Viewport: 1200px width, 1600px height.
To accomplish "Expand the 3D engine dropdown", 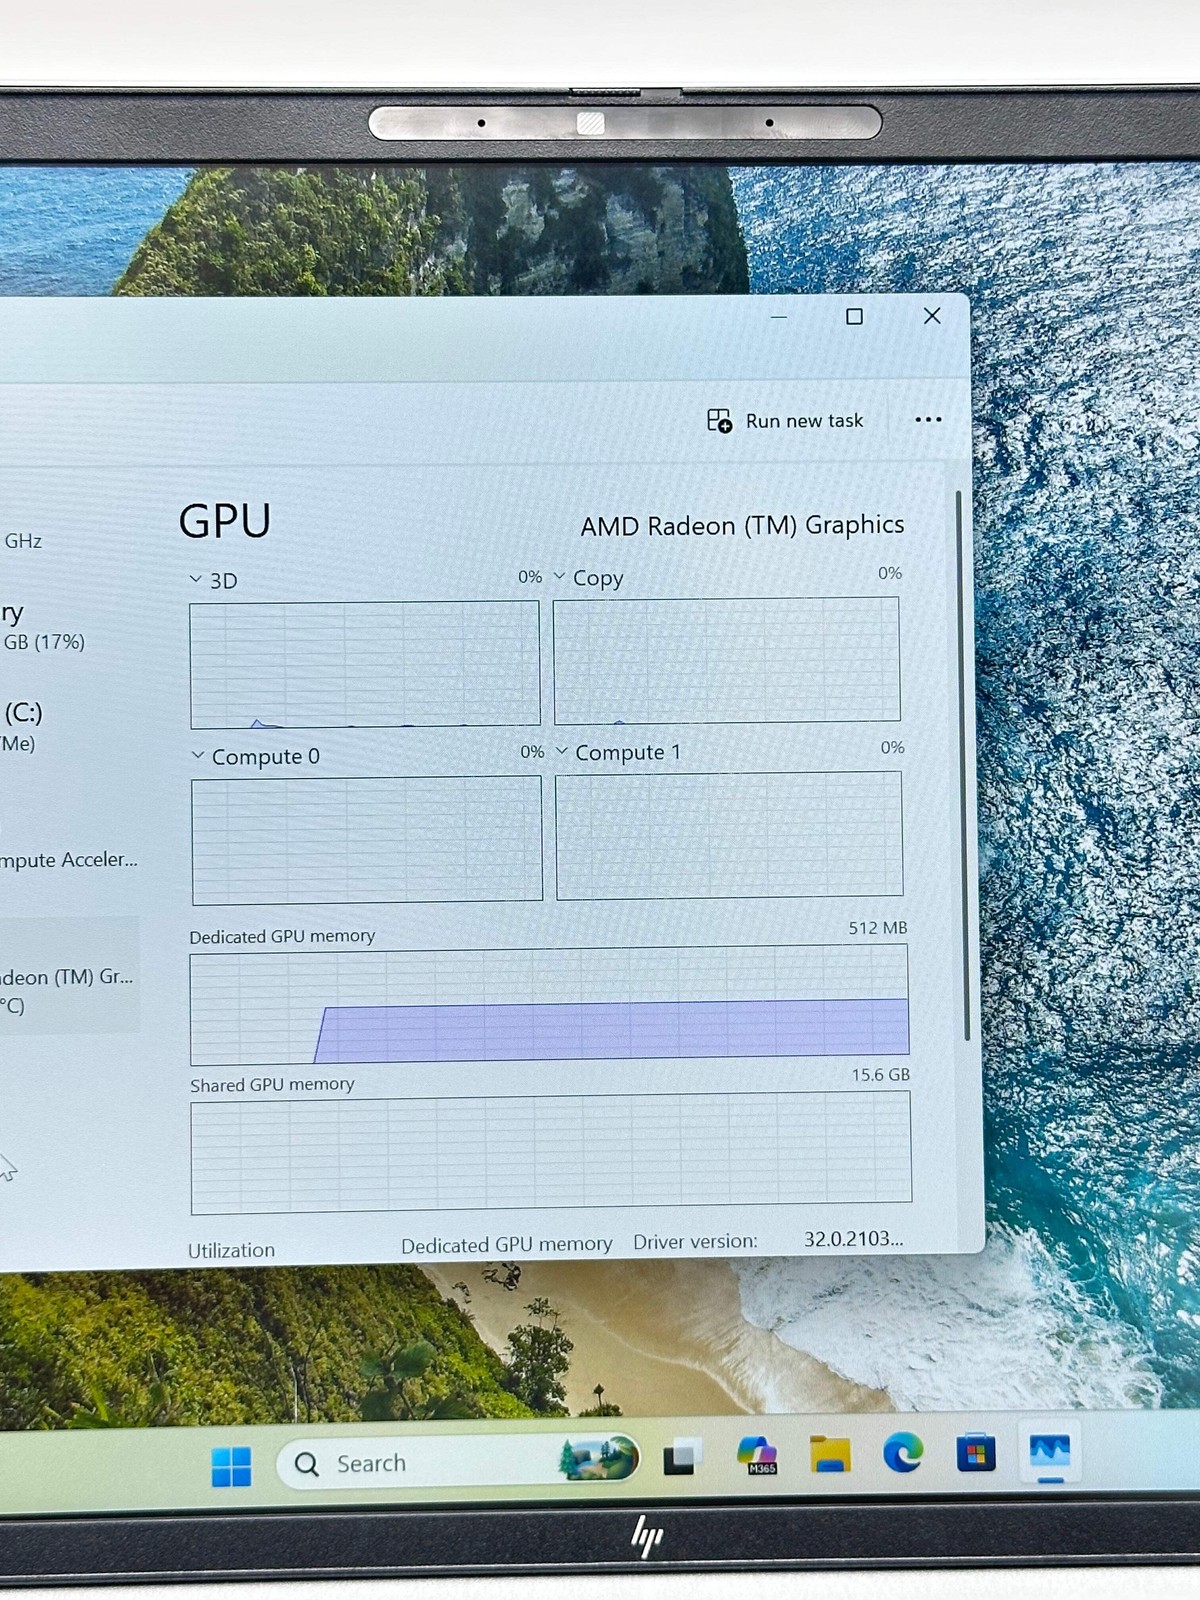I will click(196, 579).
